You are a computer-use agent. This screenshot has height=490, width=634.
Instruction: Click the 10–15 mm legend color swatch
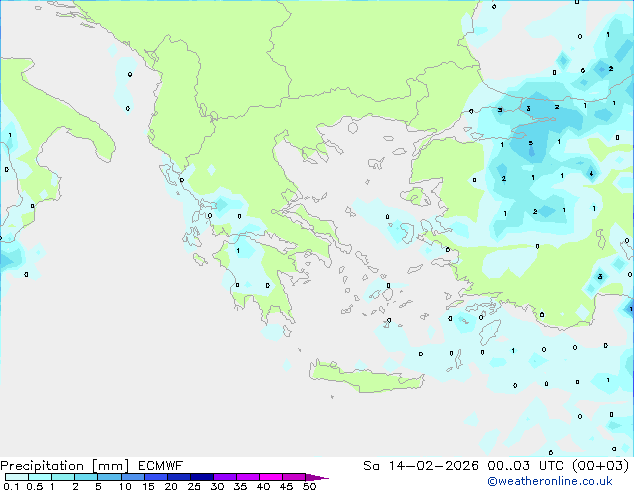(132, 477)
